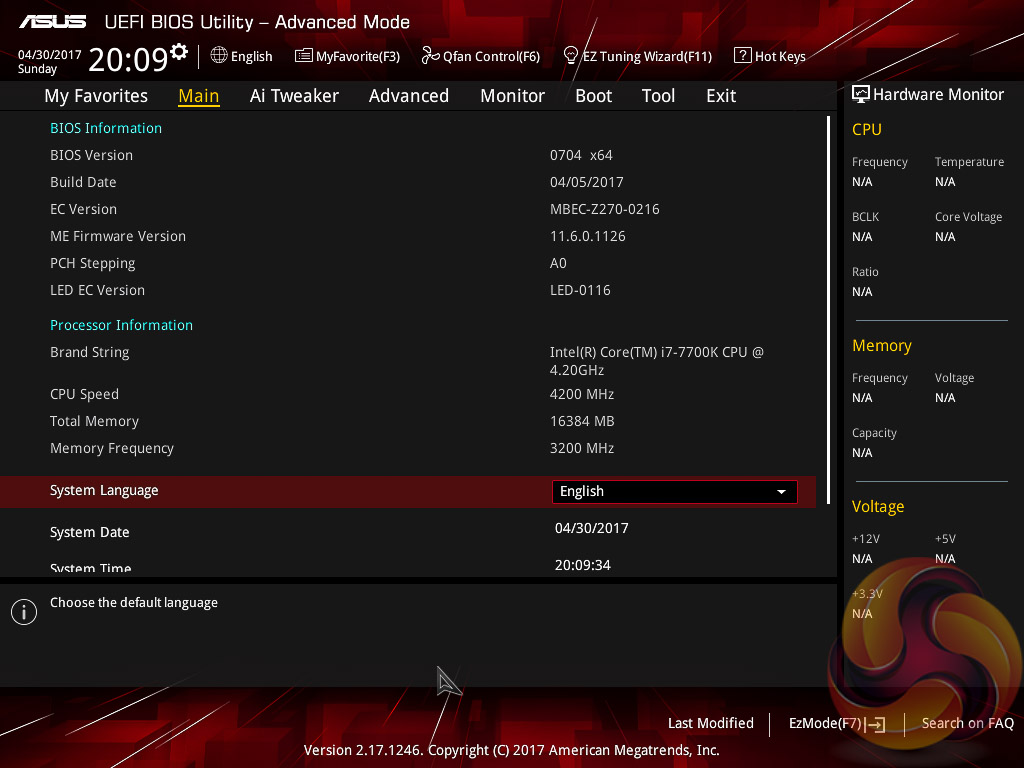Select the Main tab
This screenshot has width=1024, height=768.
[x=199, y=96]
